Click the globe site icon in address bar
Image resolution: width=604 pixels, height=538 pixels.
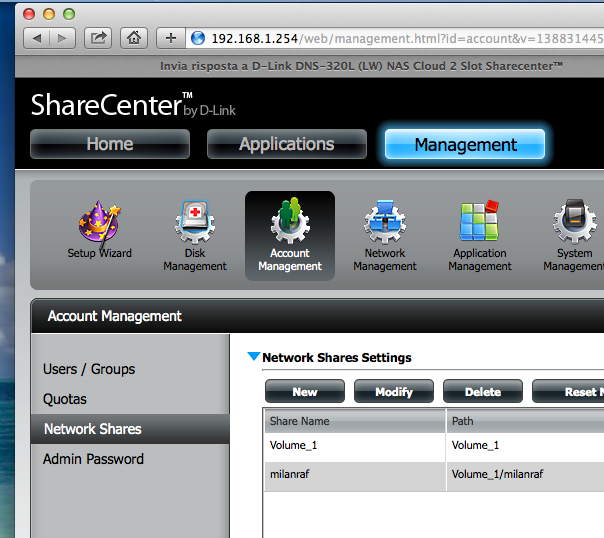pos(198,38)
